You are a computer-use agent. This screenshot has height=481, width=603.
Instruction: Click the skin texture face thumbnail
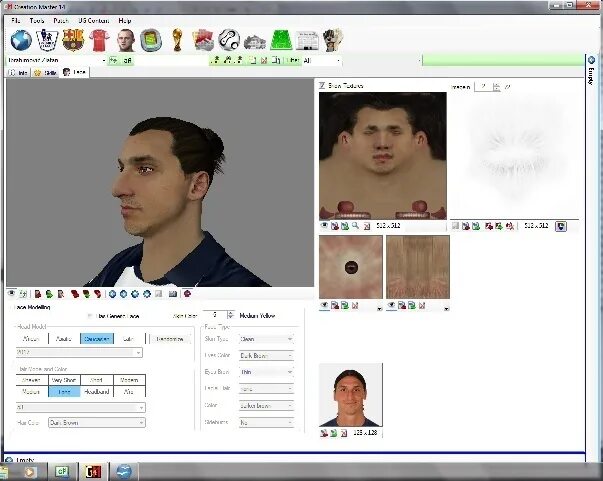click(x=383, y=156)
